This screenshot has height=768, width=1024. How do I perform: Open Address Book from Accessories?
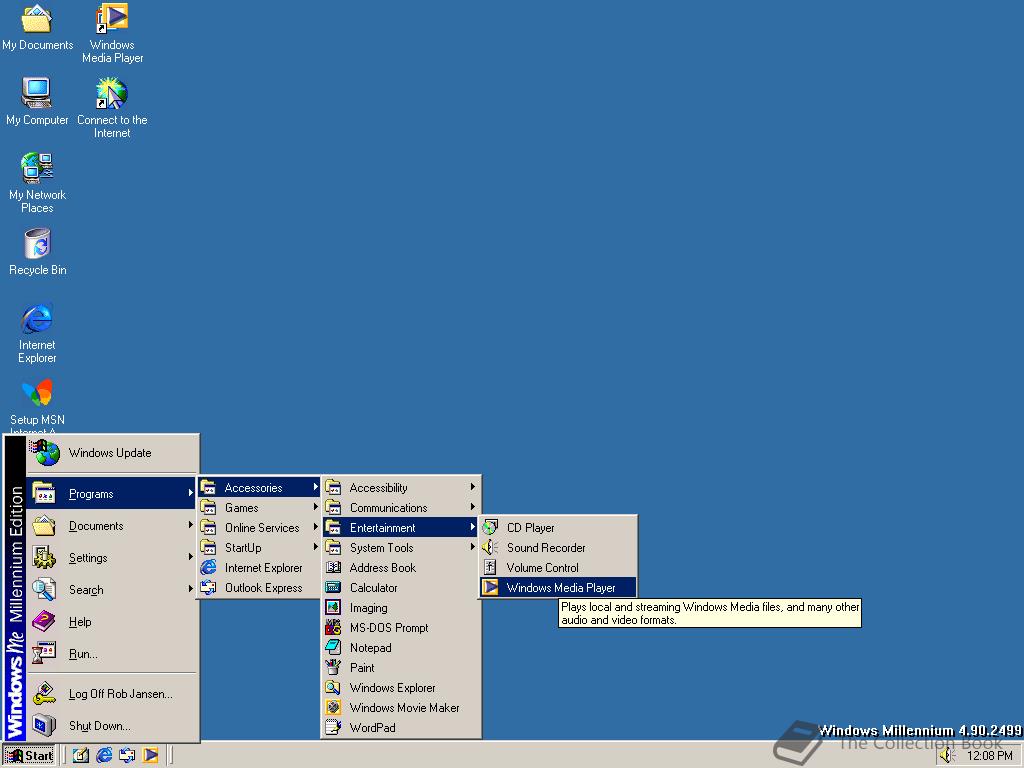click(401, 568)
